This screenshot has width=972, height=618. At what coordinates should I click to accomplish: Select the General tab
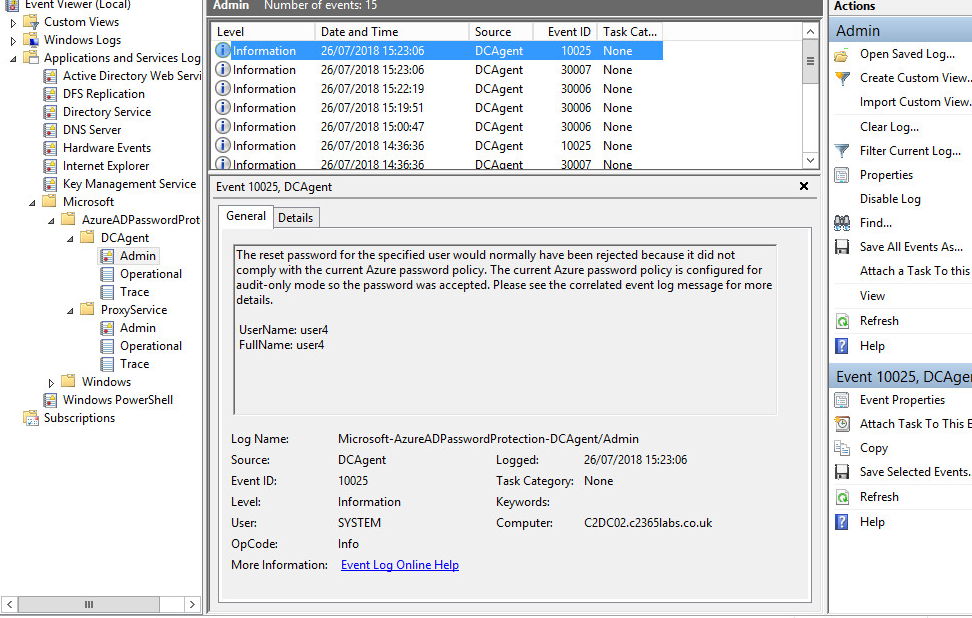(245, 216)
